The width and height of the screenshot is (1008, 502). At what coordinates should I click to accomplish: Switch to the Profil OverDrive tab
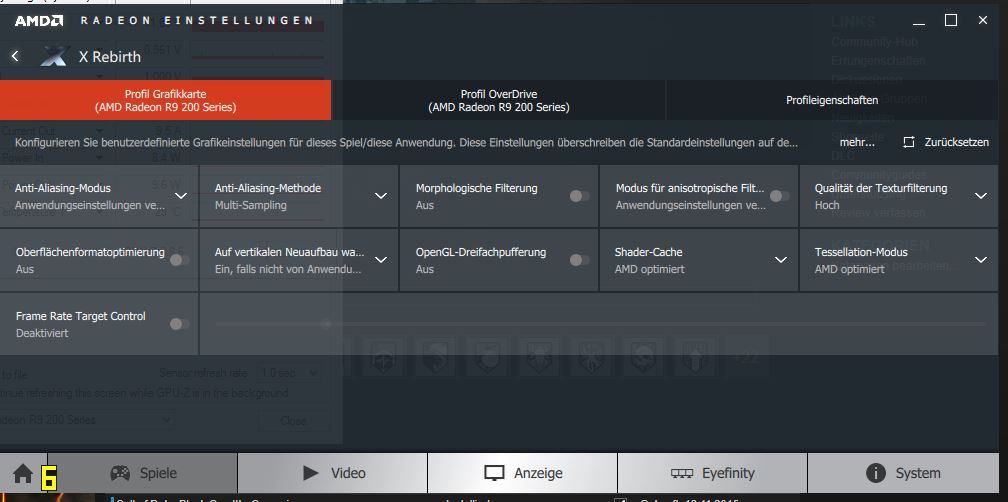(x=498, y=100)
